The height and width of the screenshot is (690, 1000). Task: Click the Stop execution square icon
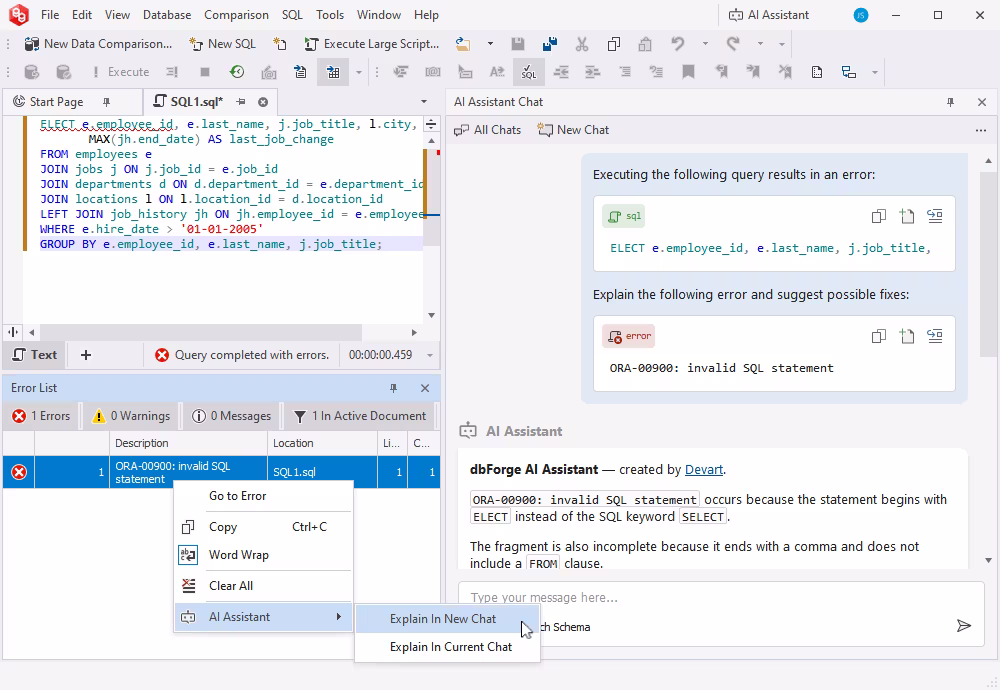coord(205,72)
